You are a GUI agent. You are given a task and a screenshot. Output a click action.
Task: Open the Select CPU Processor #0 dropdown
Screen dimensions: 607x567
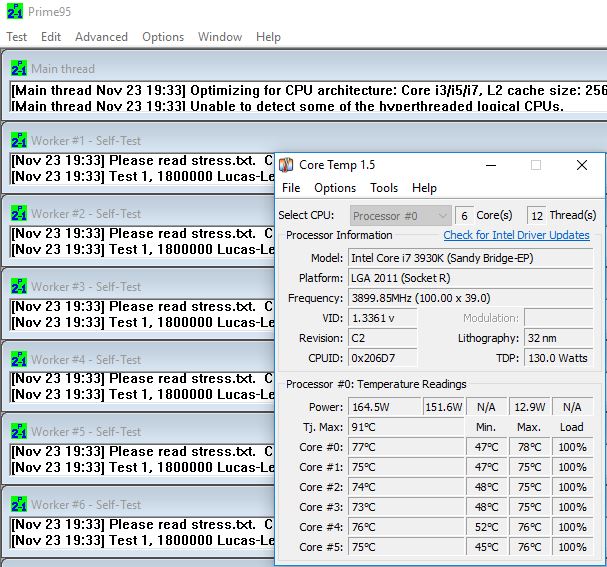[x=401, y=215]
